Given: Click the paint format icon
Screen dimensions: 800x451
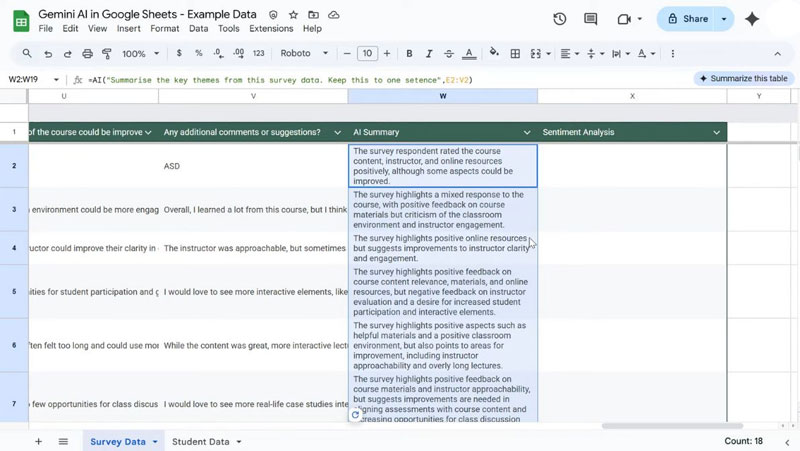Looking at the screenshot, I should point(108,53).
